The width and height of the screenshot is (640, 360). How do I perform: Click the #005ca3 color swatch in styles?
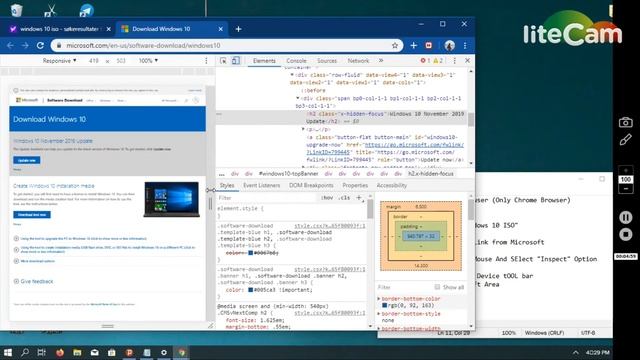pyautogui.click(x=251, y=290)
